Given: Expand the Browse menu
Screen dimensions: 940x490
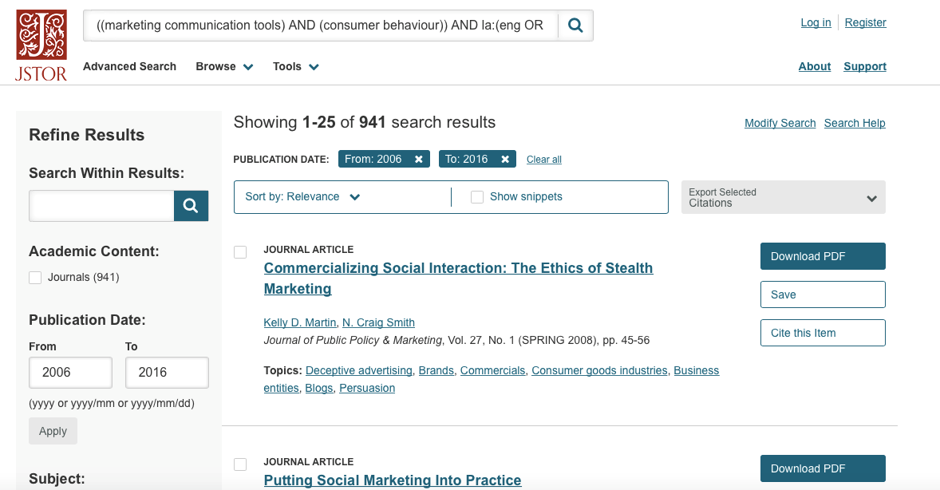Looking at the screenshot, I should point(224,67).
